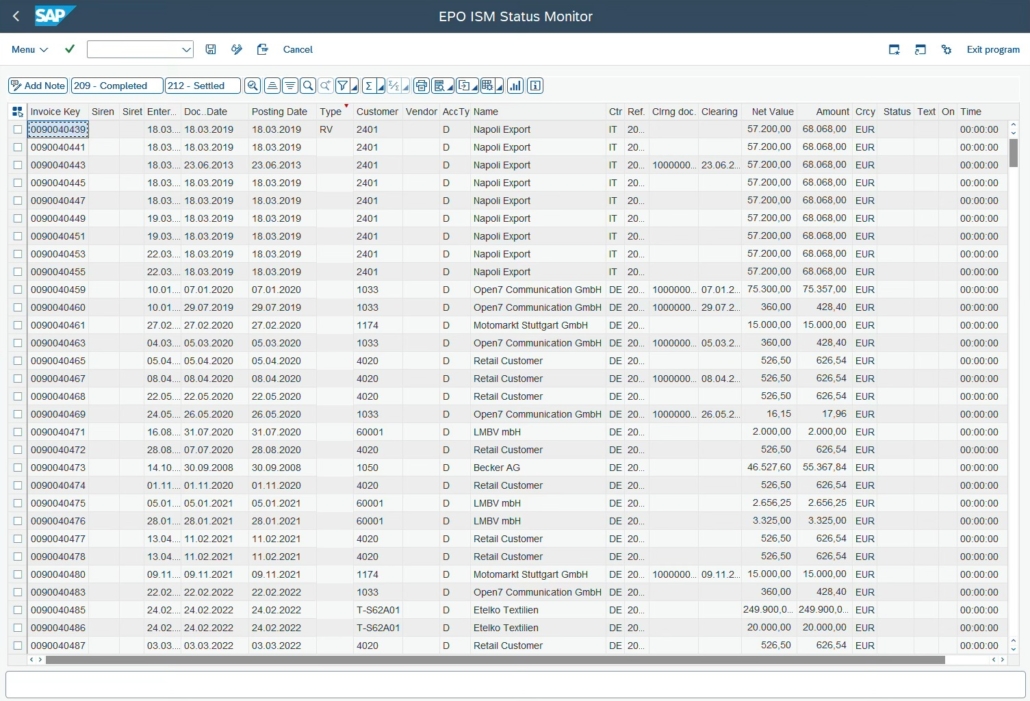This screenshot has height=701, width=1030.
Task: Select row checkbox of invoice 0090040461
Action: point(18,325)
